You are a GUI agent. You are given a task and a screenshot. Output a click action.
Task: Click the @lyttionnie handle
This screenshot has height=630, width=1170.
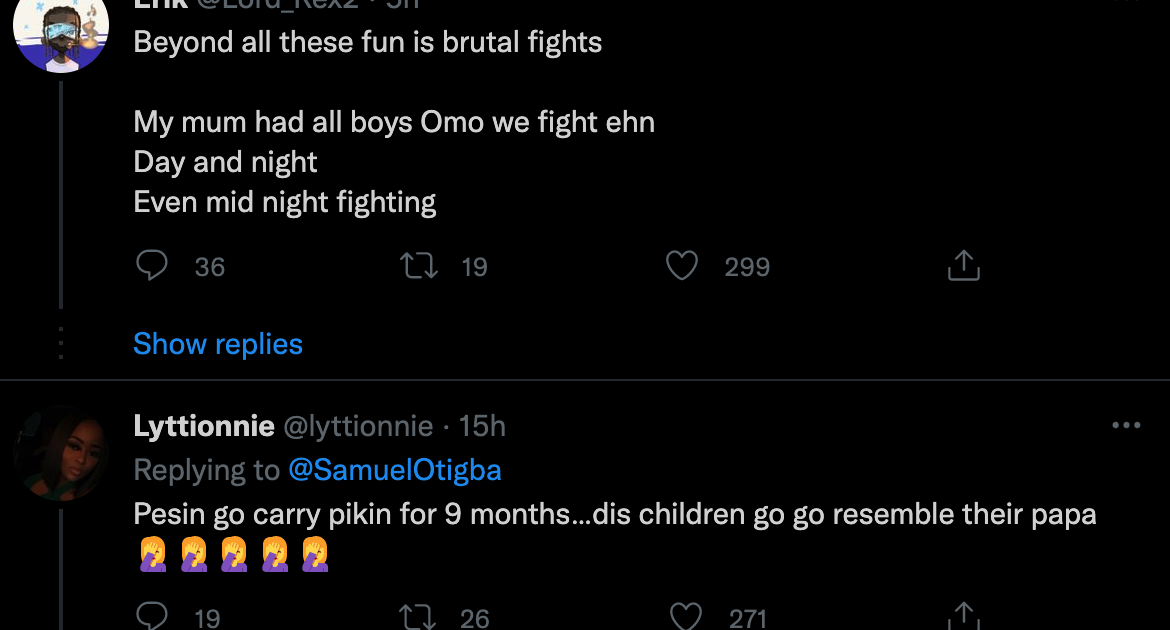point(359,427)
